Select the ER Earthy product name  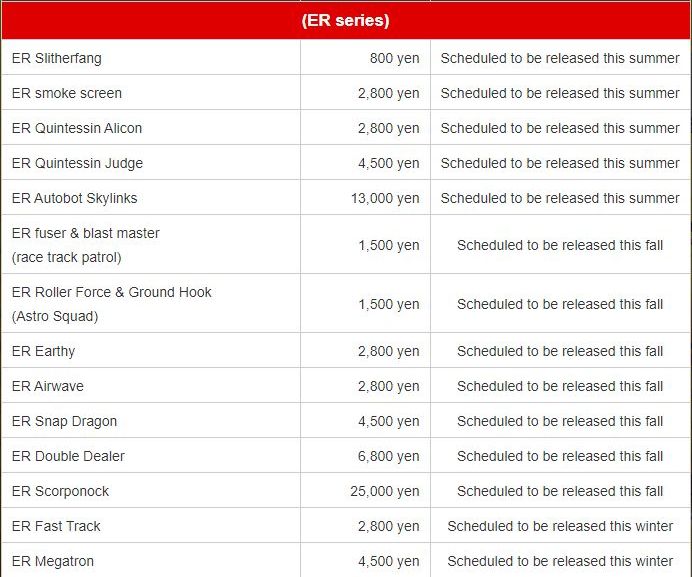coord(43,351)
